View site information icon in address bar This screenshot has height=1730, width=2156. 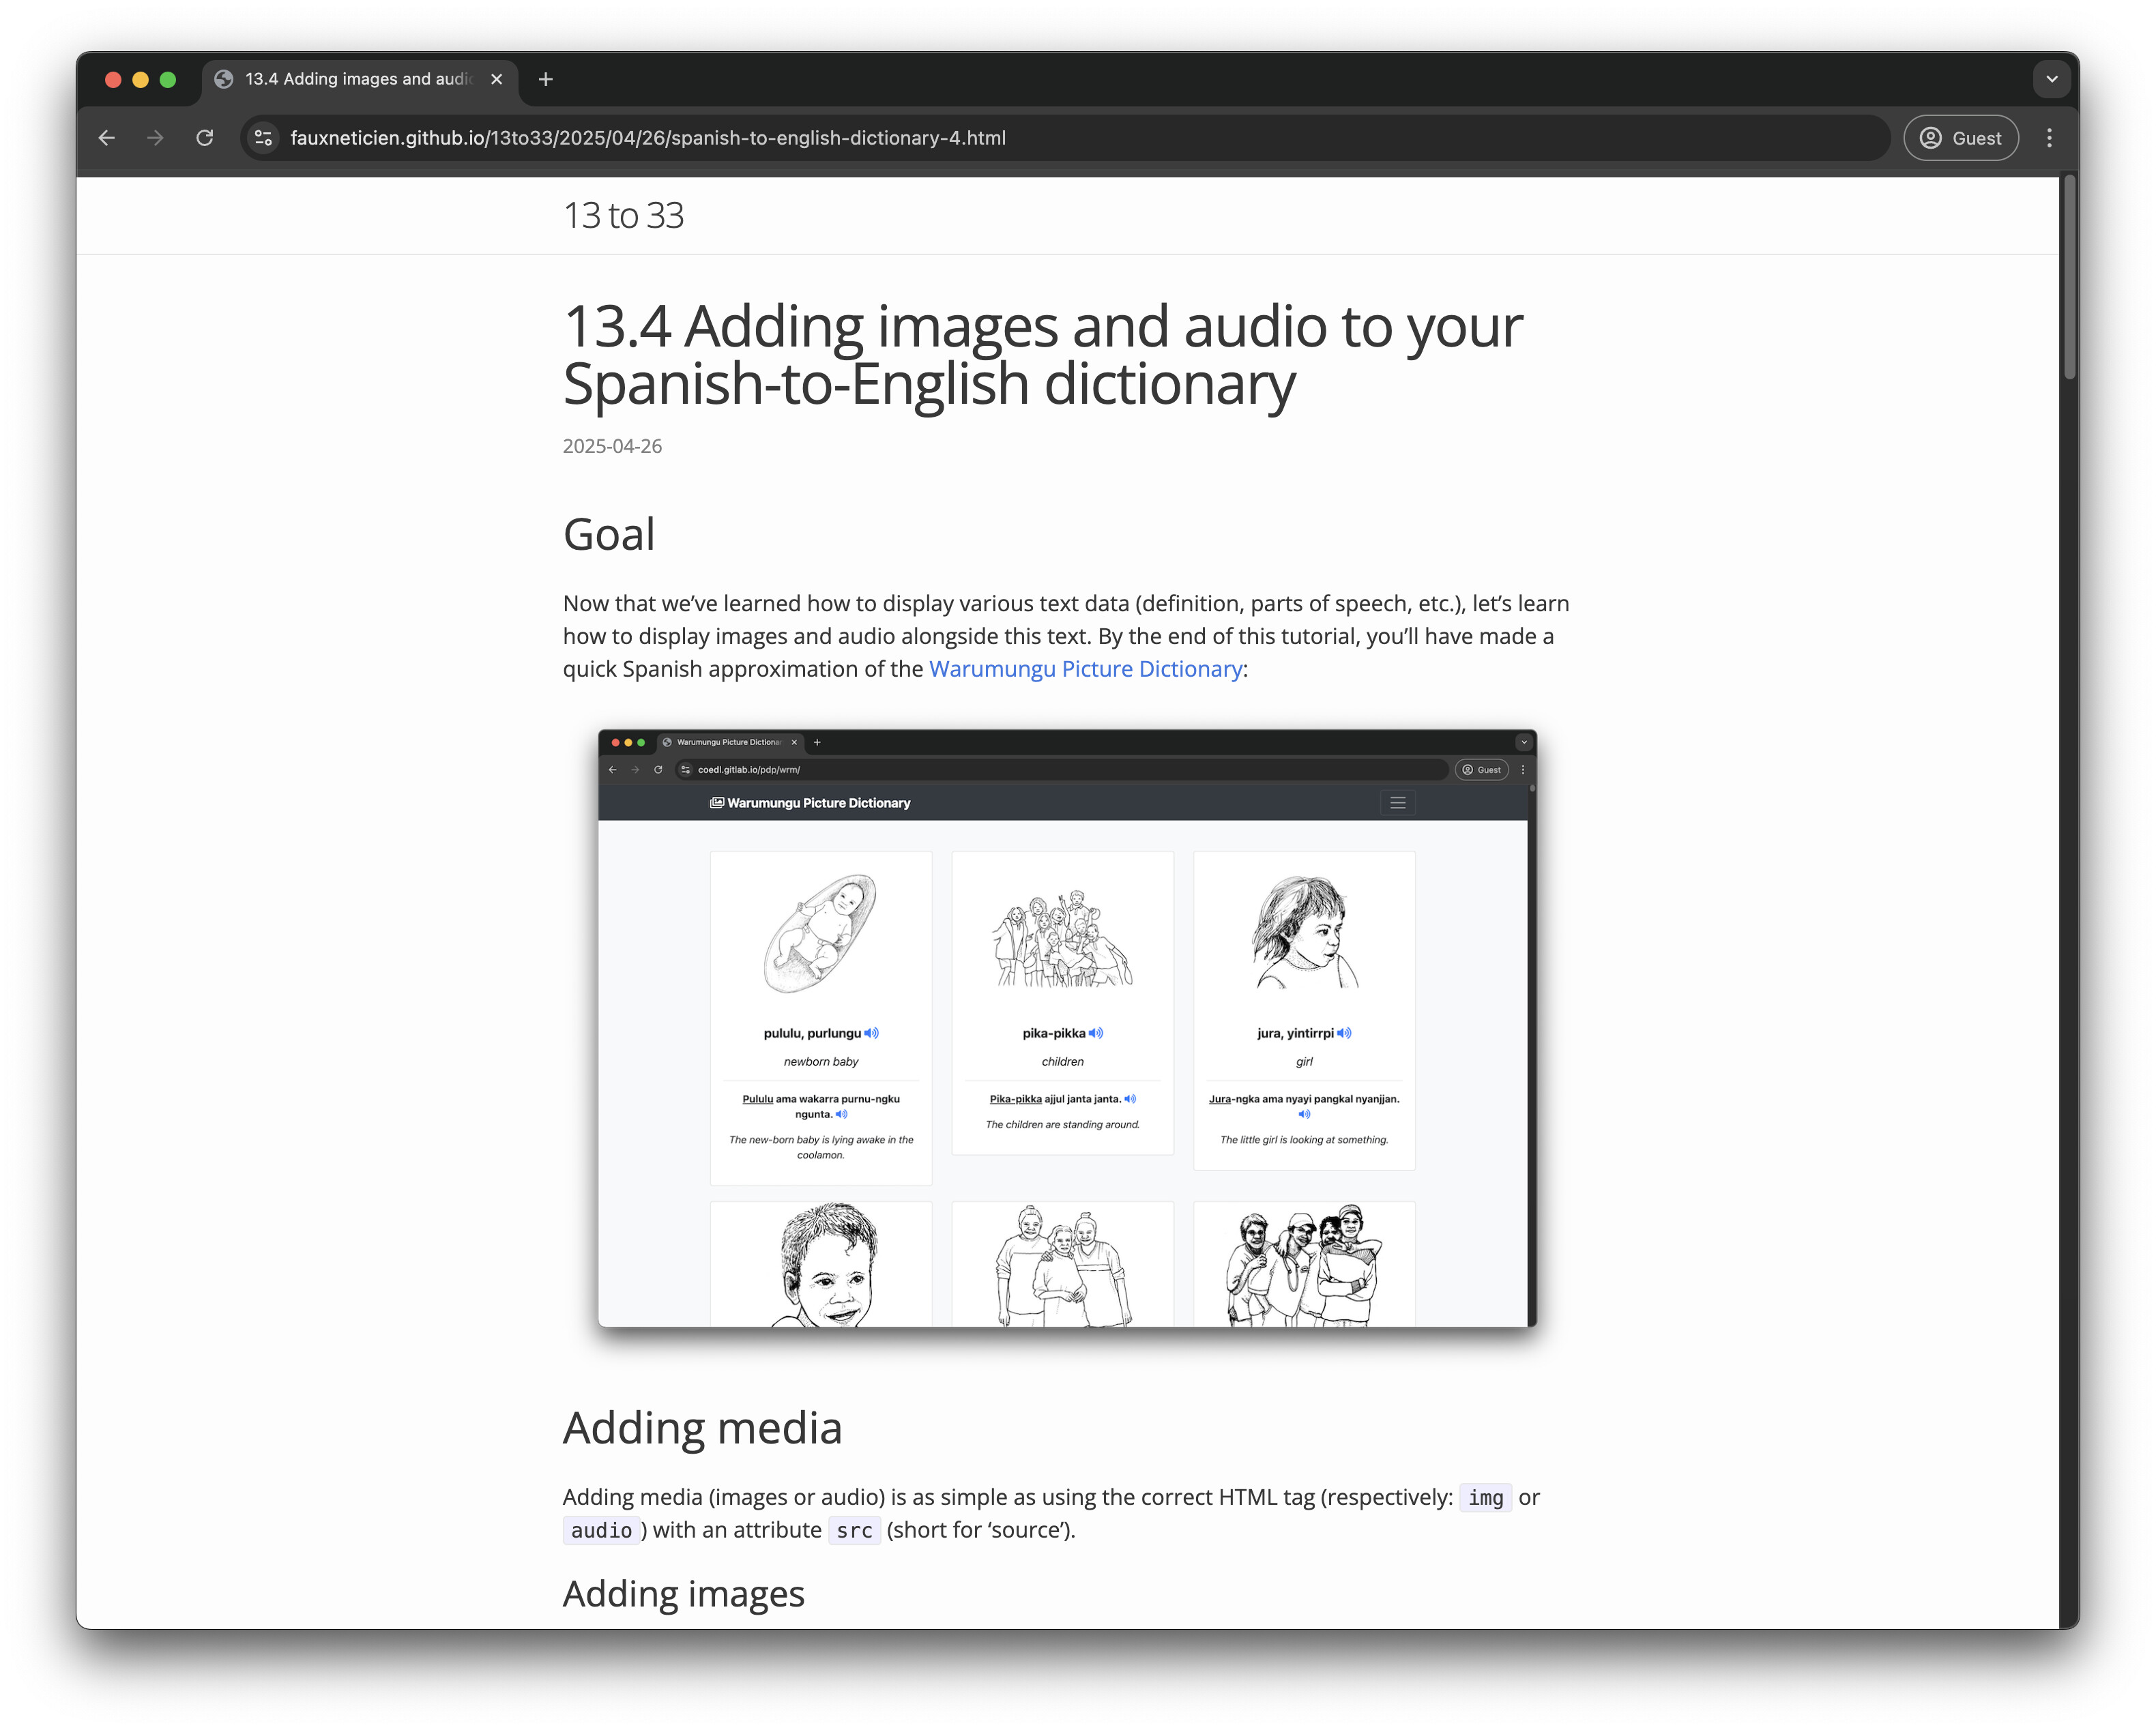(x=264, y=138)
